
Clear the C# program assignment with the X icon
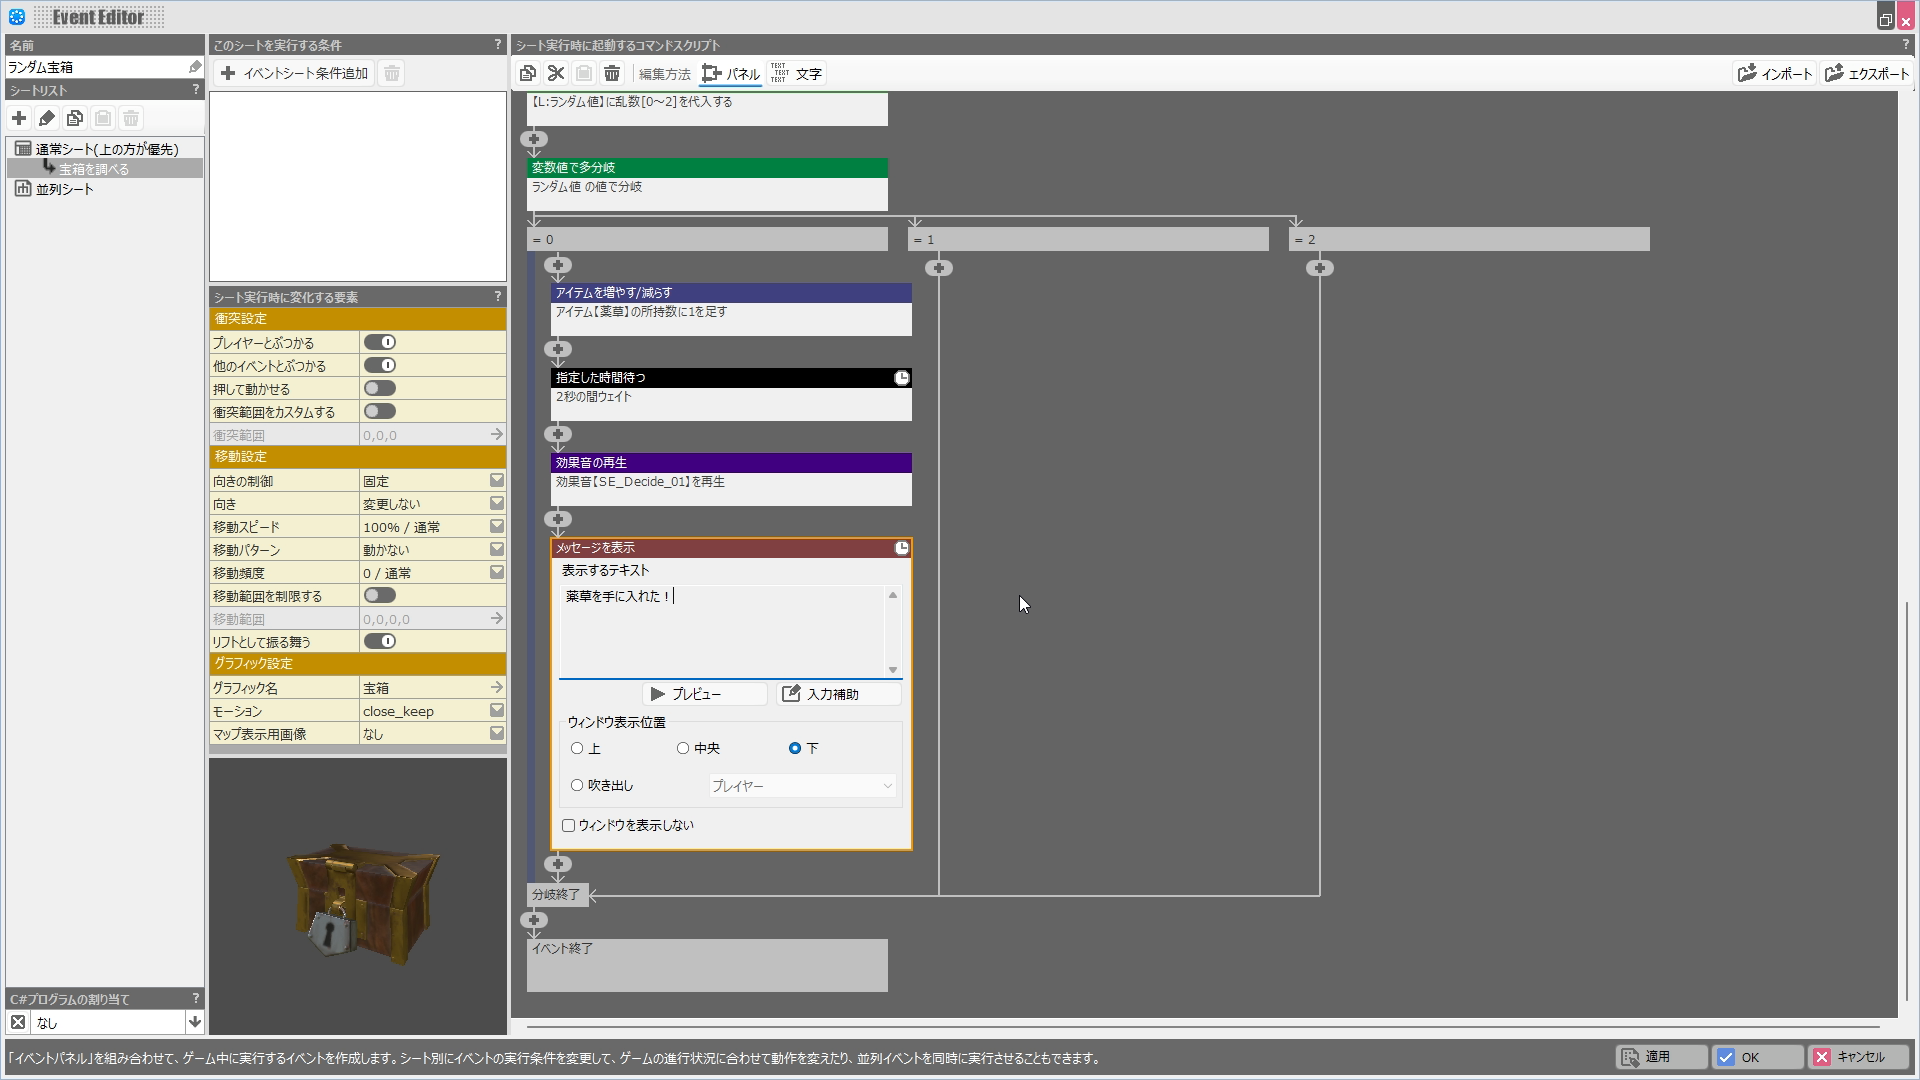coord(18,1022)
